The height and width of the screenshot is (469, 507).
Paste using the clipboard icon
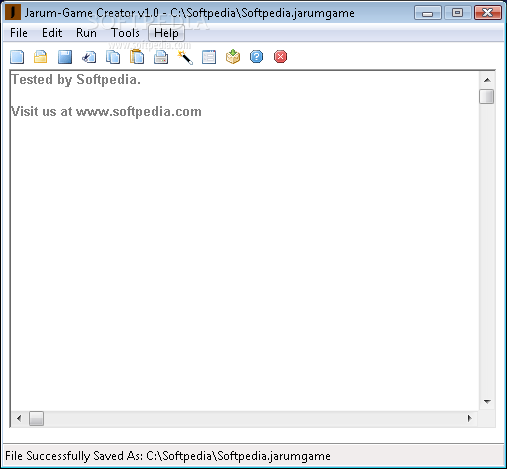(x=137, y=57)
